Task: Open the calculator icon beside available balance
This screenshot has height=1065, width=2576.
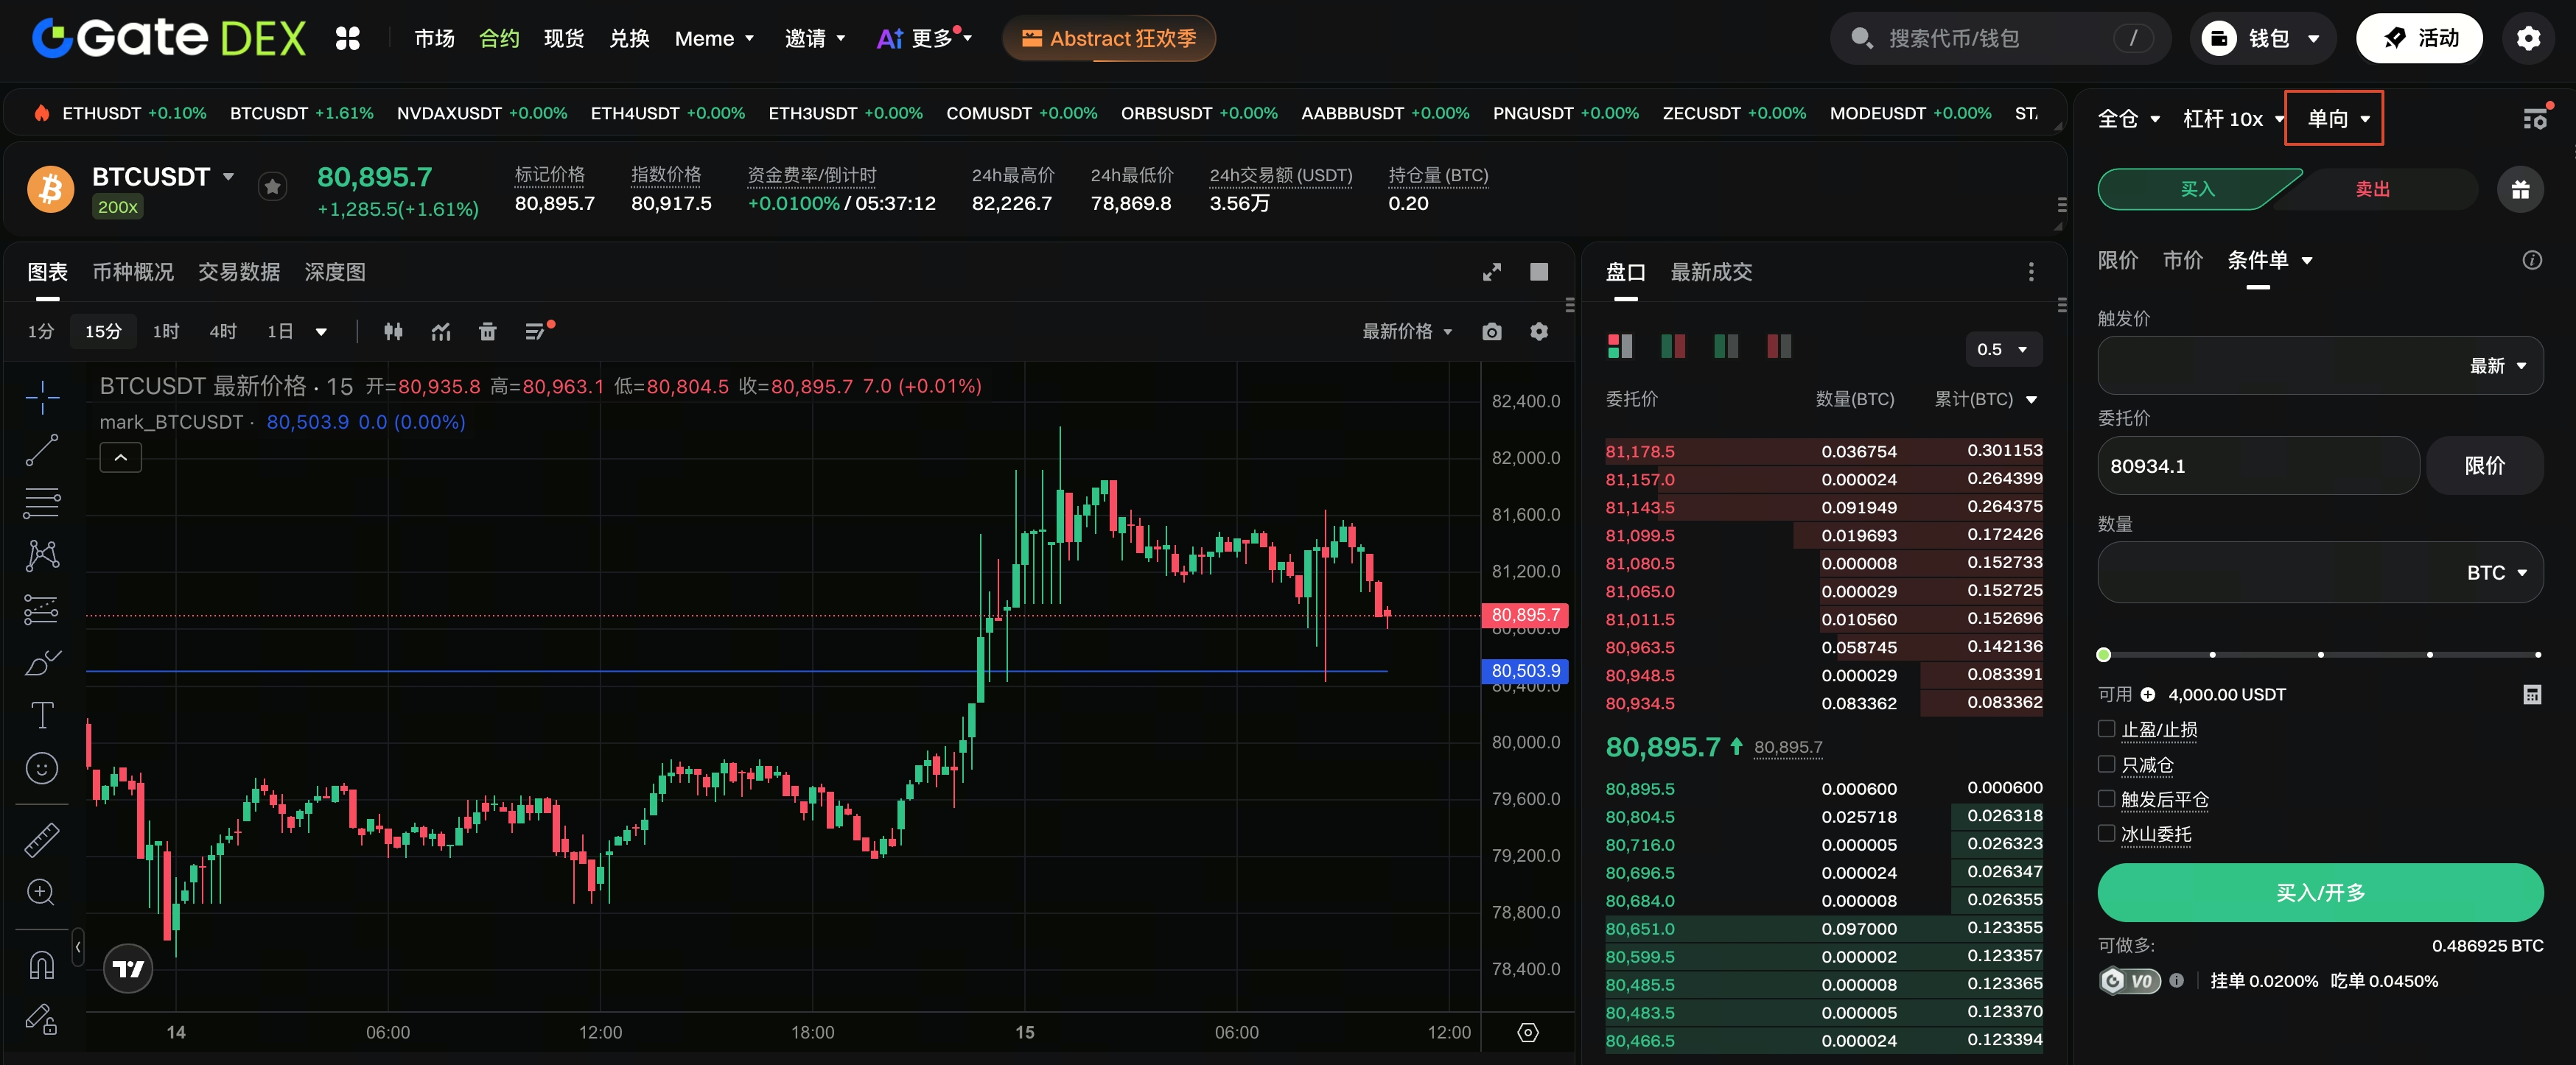Action: coord(2531,694)
